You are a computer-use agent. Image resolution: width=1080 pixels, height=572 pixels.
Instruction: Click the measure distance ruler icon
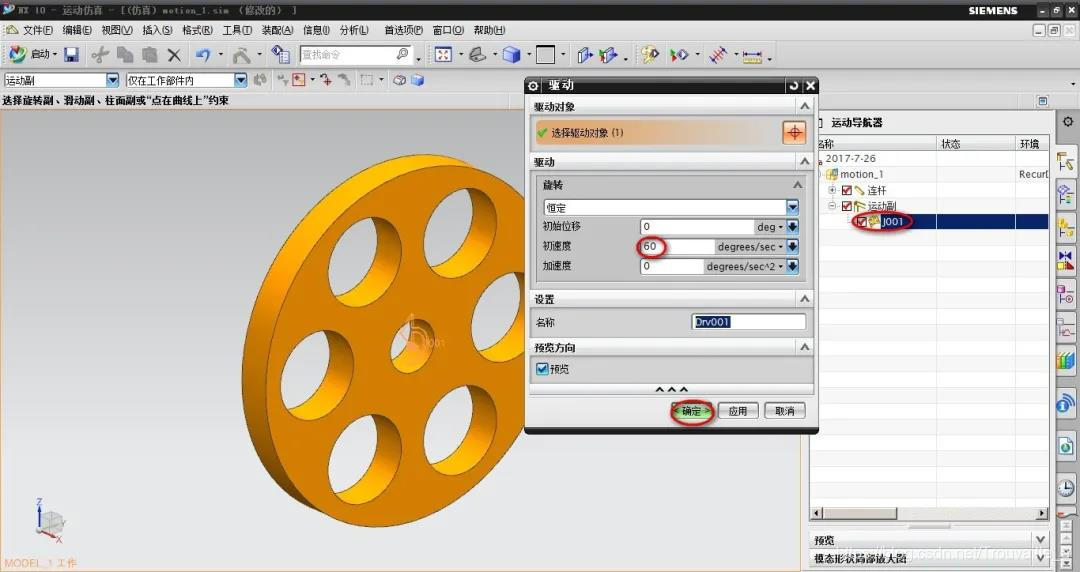[x=752, y=55]
